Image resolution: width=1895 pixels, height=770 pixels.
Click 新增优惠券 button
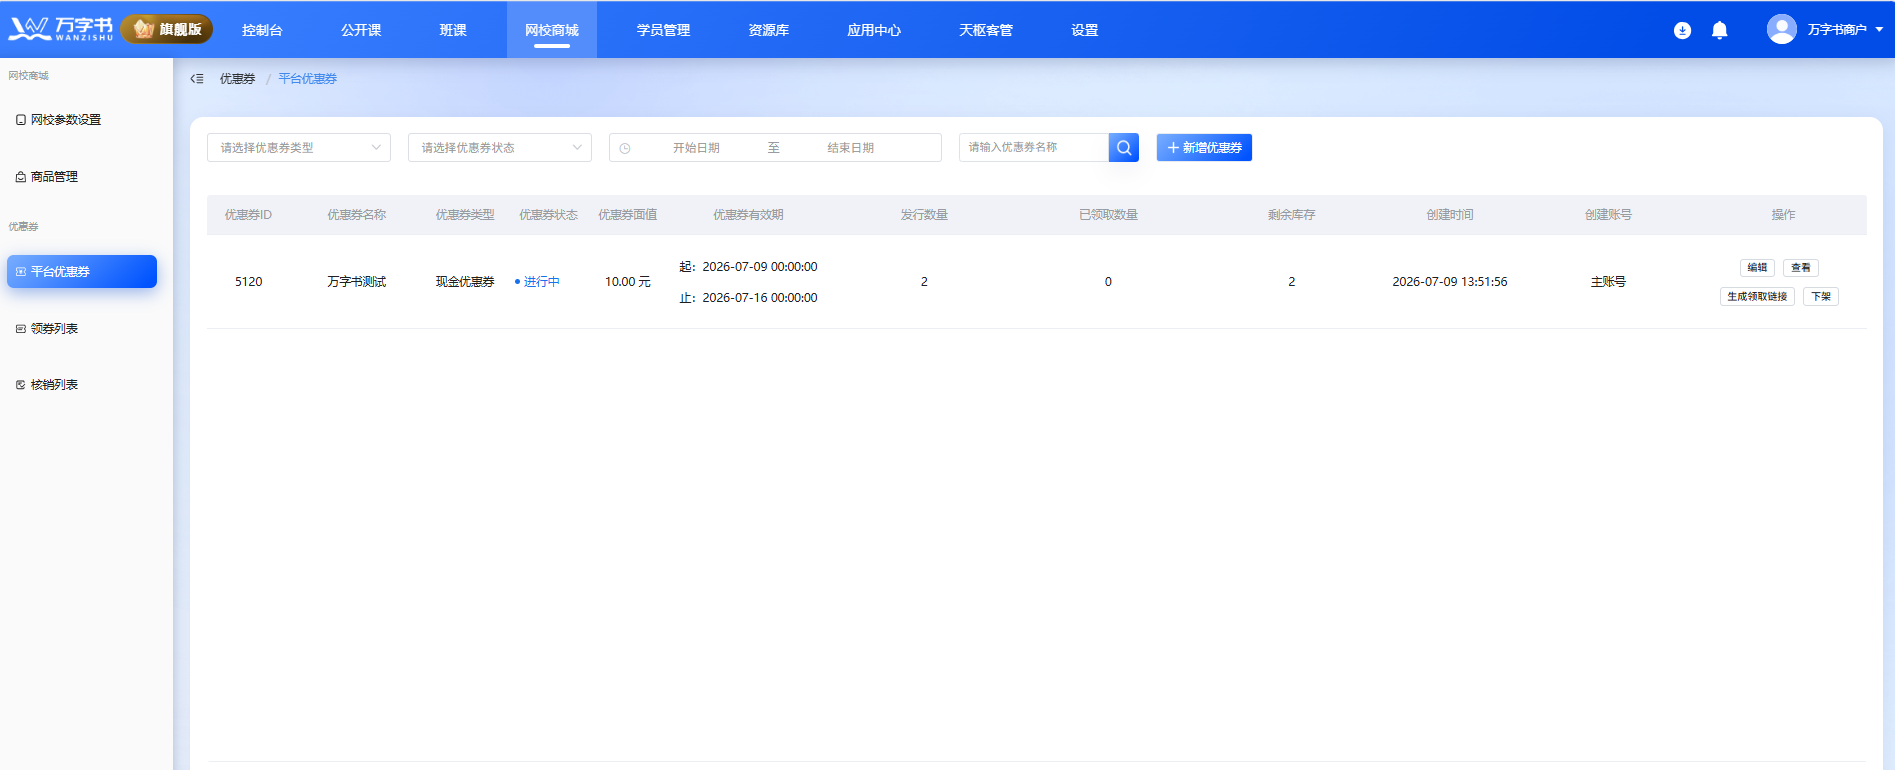click(x=1204, y=148)
